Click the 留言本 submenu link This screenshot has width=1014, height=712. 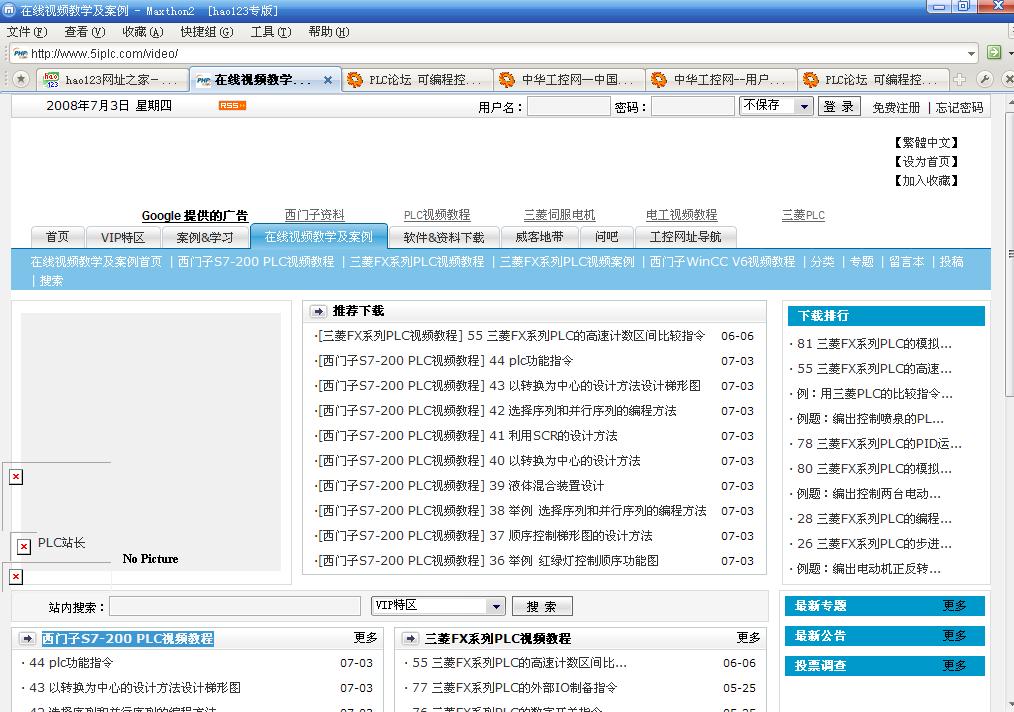906,261
